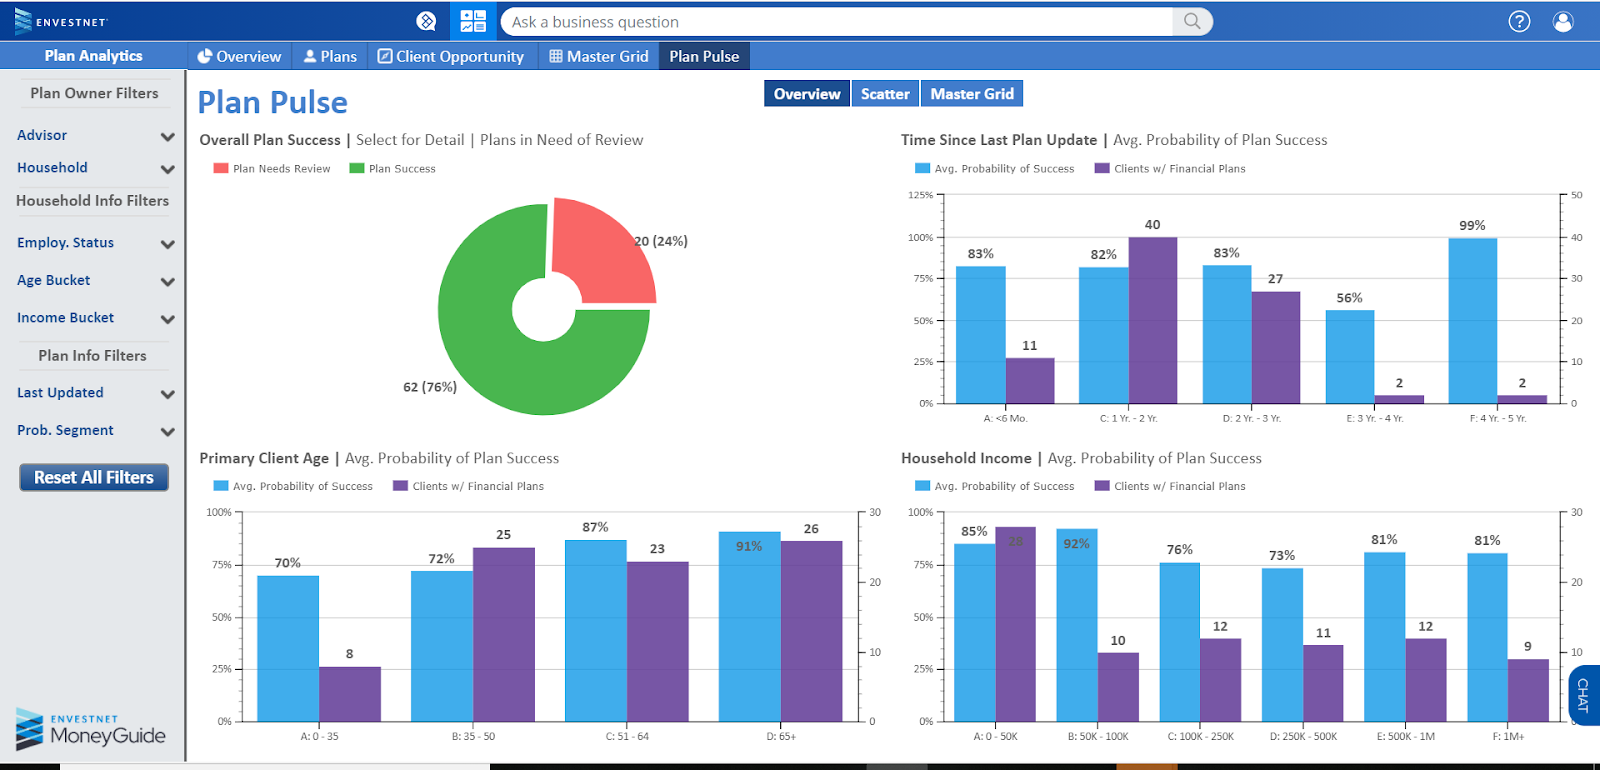Open the speech-bubble assistant icon
The height and width of the screenshot is (770, 1600).
pyautogui.click(x=426, y=21)
